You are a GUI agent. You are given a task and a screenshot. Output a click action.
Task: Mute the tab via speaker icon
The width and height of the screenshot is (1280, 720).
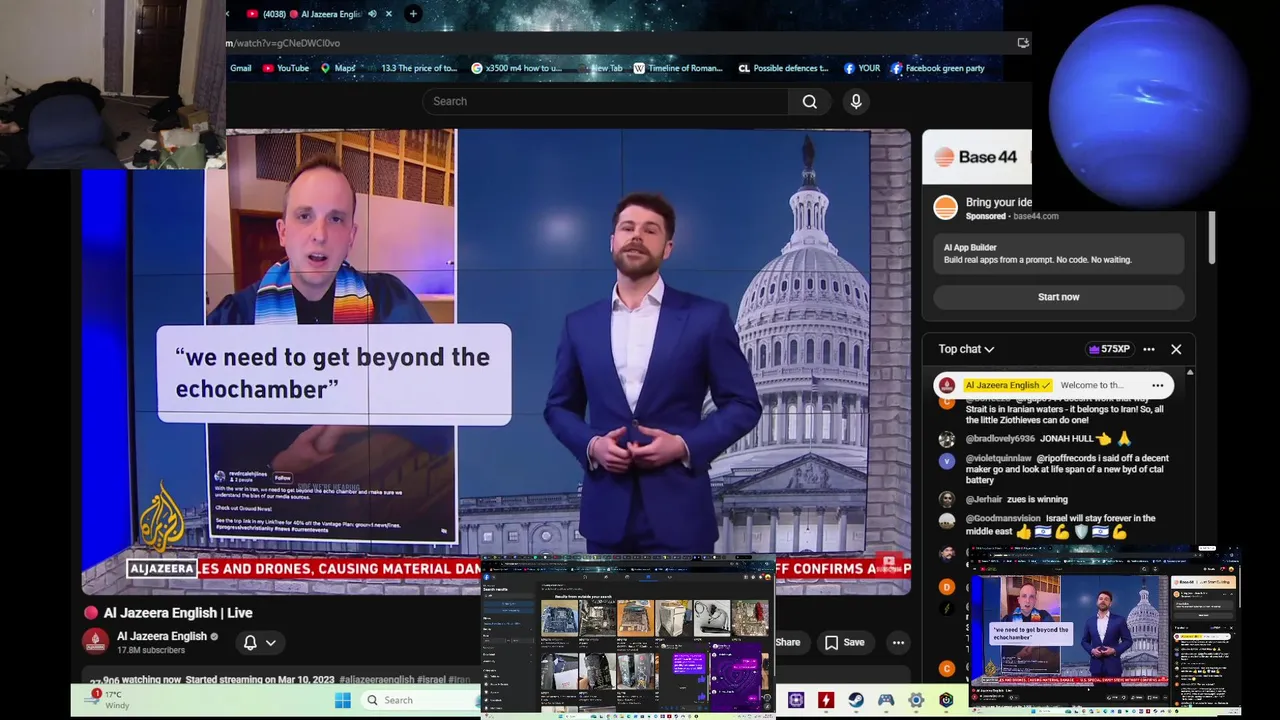coord(372,14)
